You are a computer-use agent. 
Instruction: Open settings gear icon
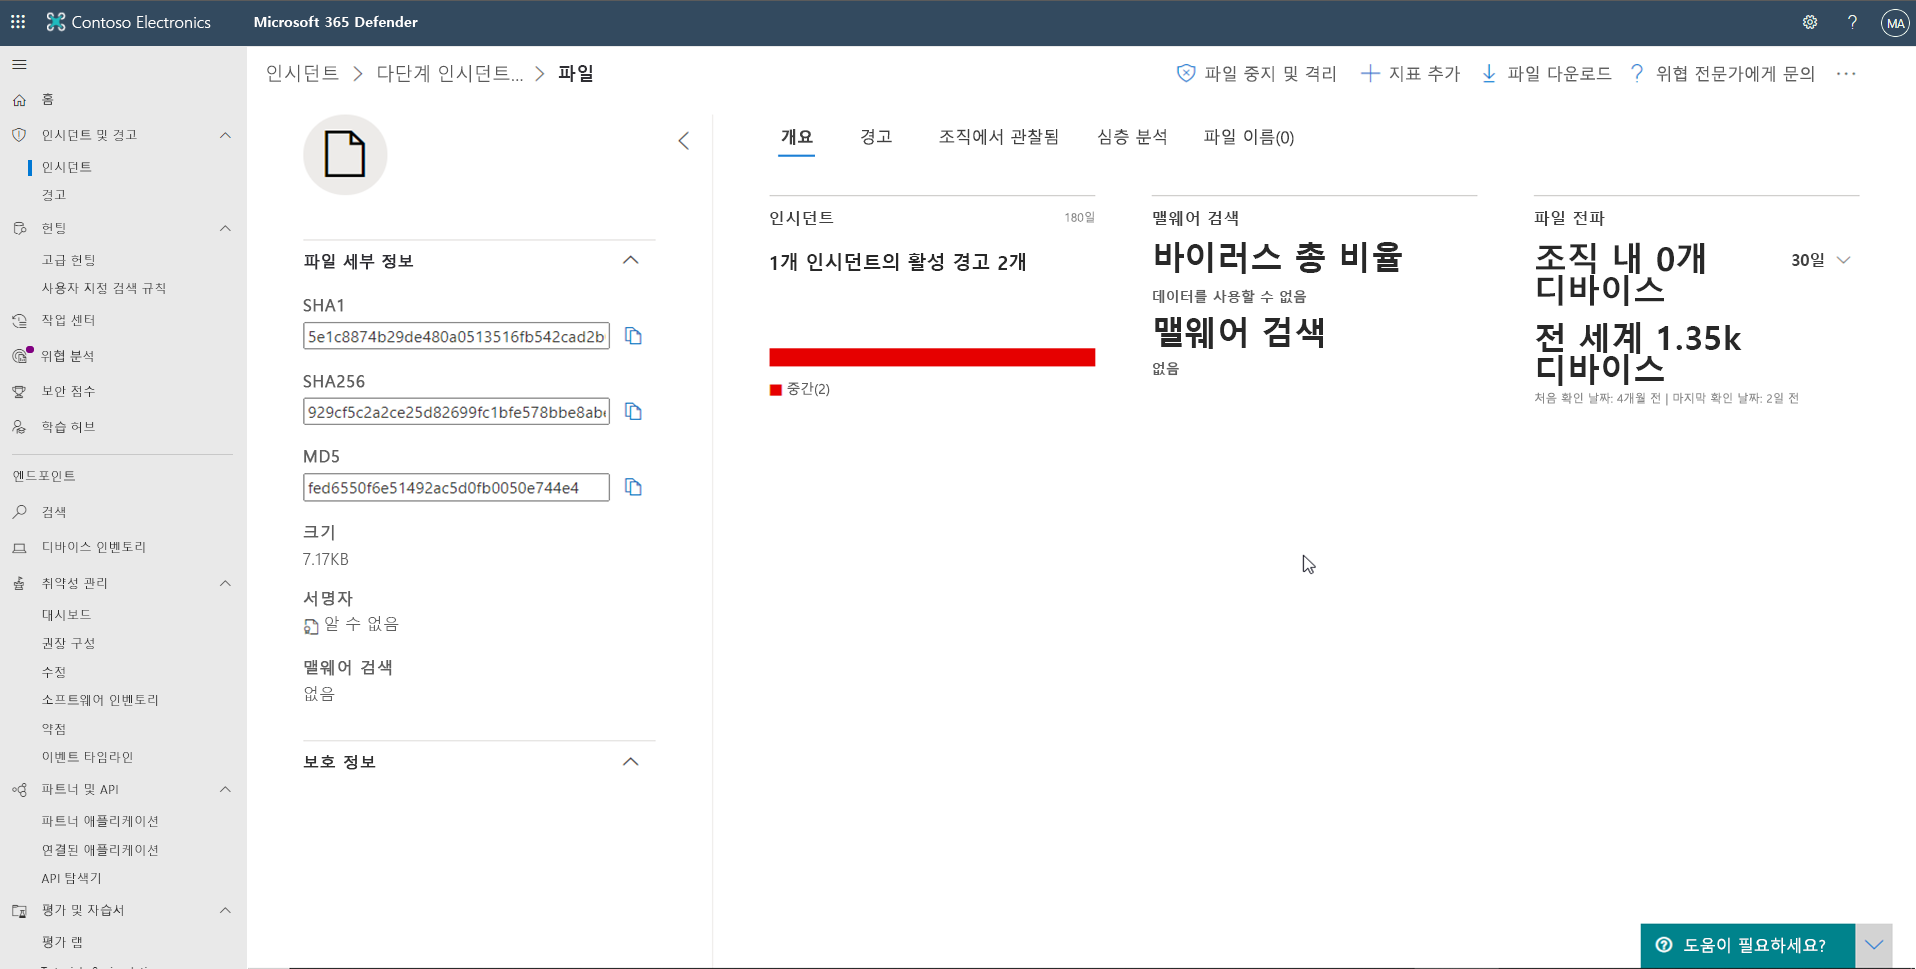[x=1810, y=22]
